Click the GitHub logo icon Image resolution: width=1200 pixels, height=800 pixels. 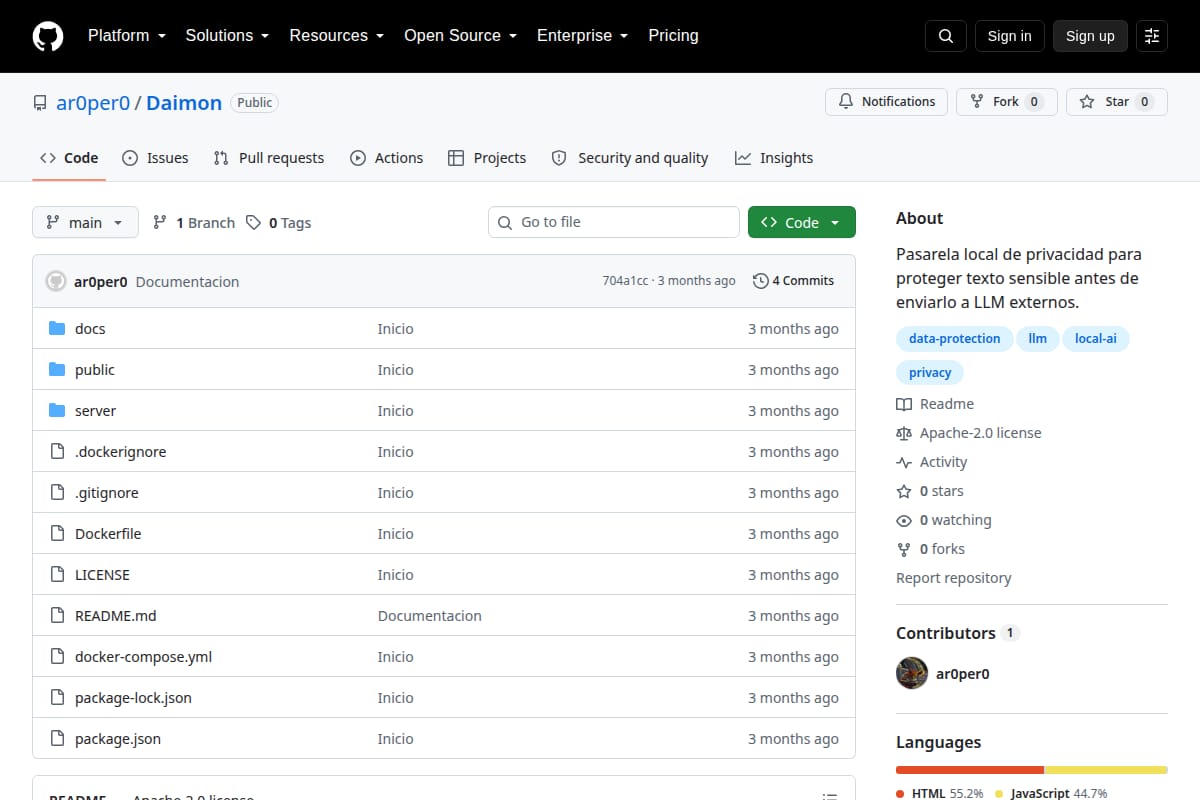48,36
